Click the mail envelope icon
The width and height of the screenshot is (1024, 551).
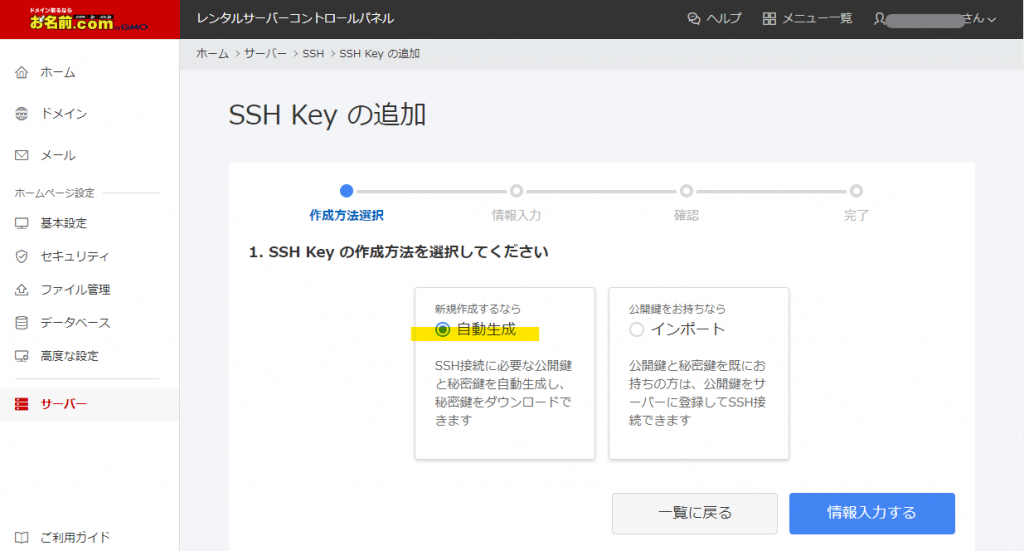tap(21, 156)
